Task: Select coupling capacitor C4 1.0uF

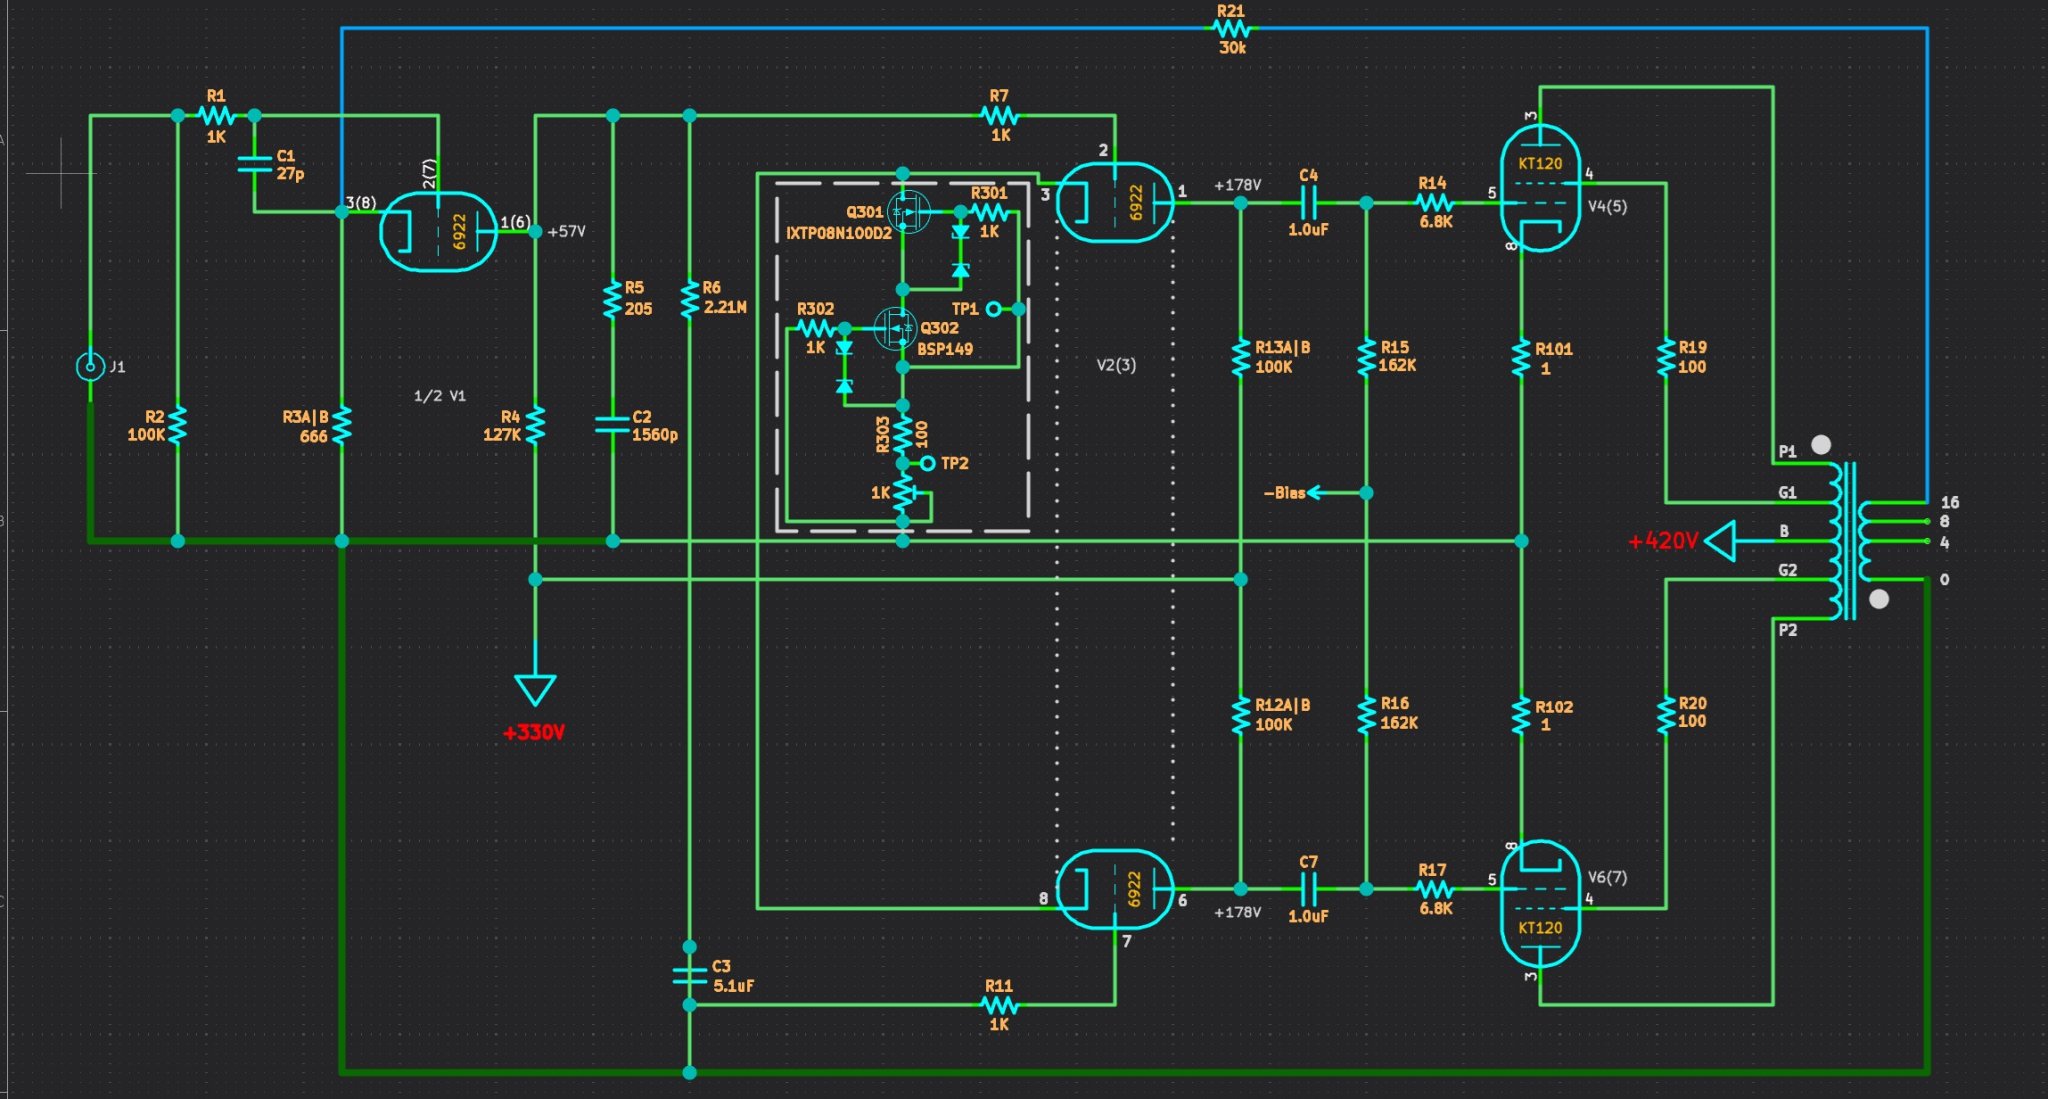Action: [x=1308, y=203]
